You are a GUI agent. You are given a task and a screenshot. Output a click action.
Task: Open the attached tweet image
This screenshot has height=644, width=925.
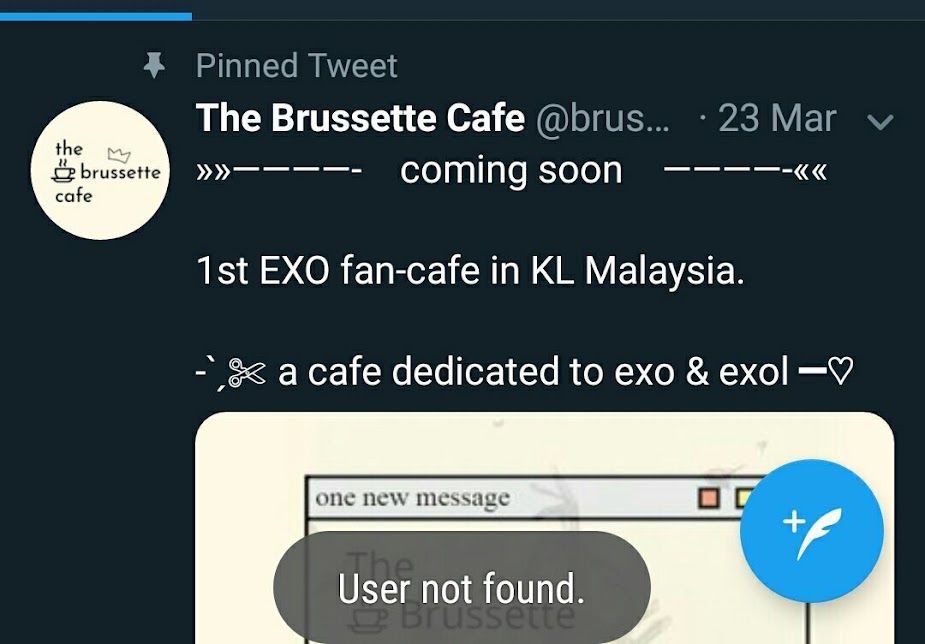(544, 528)
